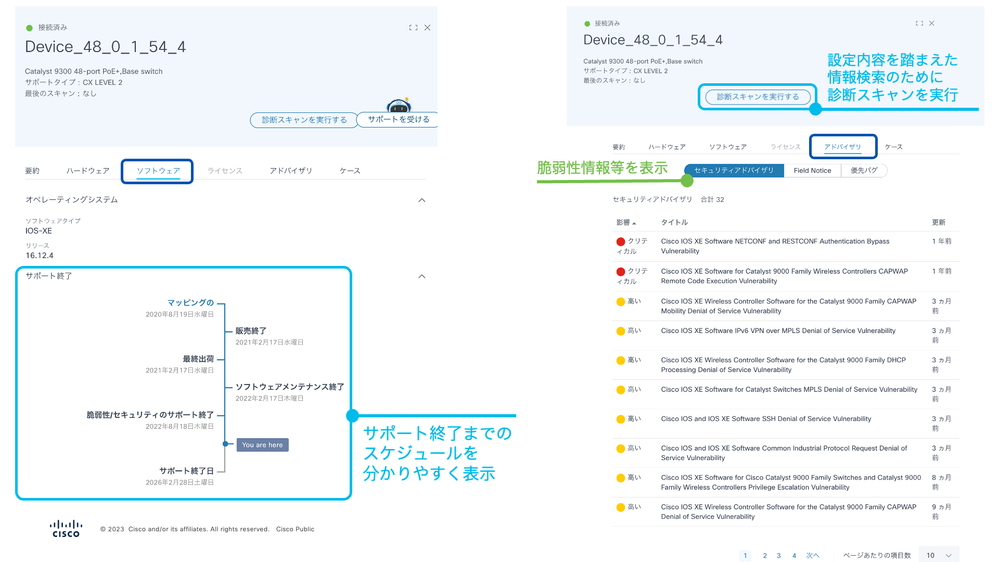The height and width of the screenshot is (562, 999).
Task: Click サポート終了日 timeline entry
Action: click(x=187, y=471)
